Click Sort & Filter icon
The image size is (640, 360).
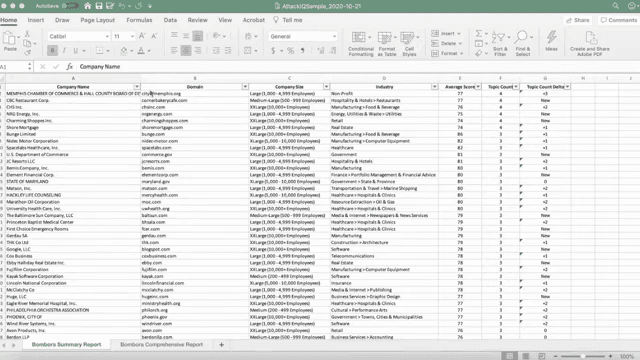(x=500, y=43)
